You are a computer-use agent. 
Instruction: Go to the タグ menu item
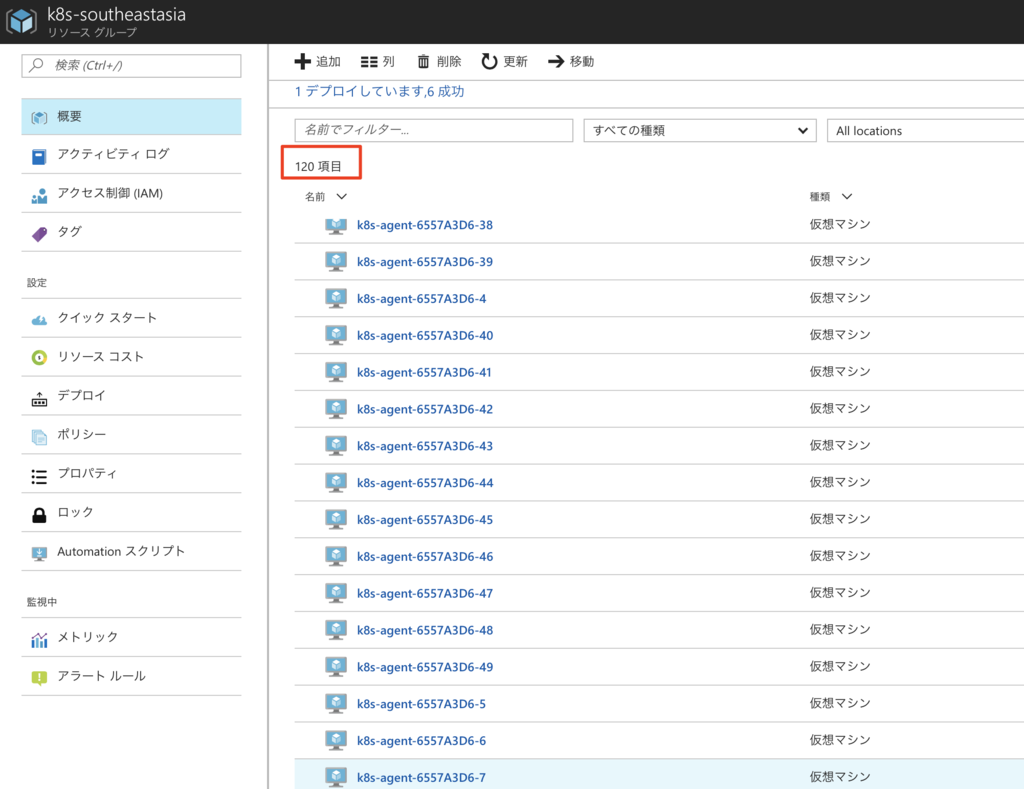point(131,232)
